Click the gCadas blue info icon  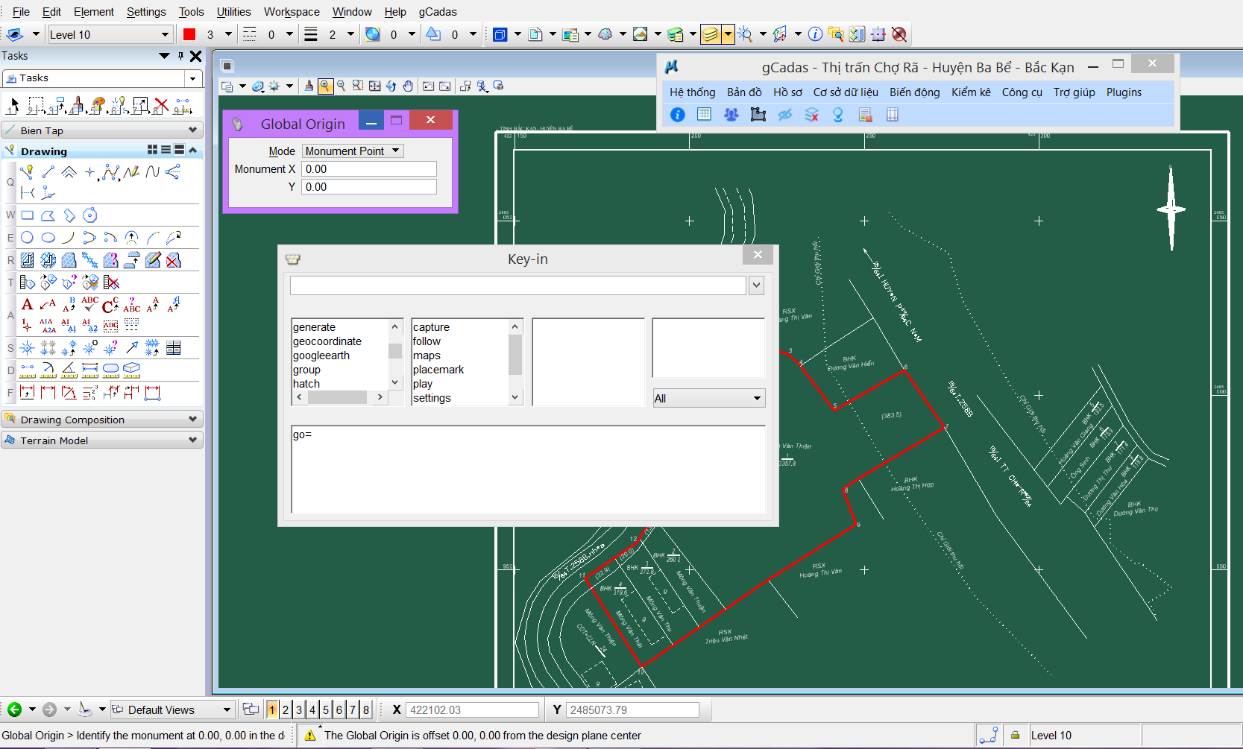[677, 115]
